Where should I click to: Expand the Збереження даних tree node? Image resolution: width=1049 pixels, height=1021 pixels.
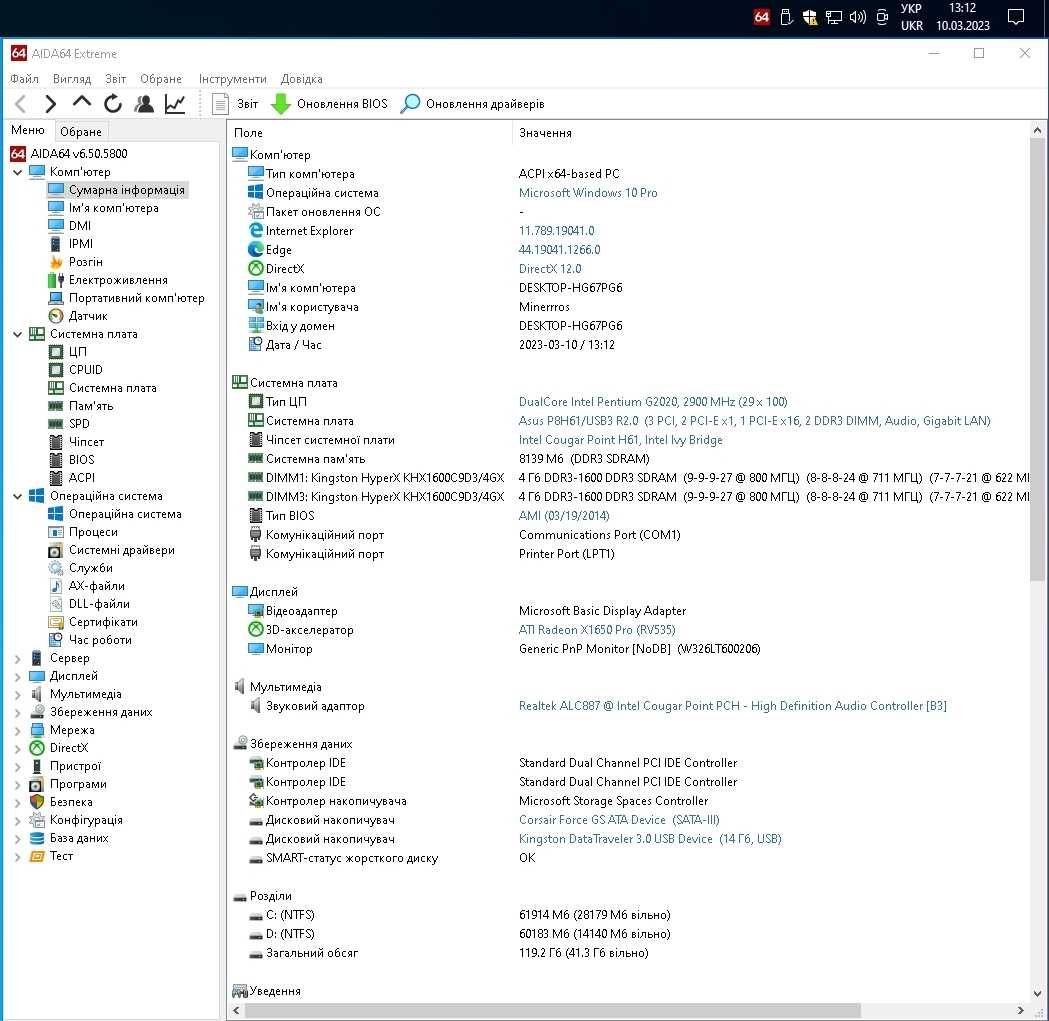[x=18, y=713]
